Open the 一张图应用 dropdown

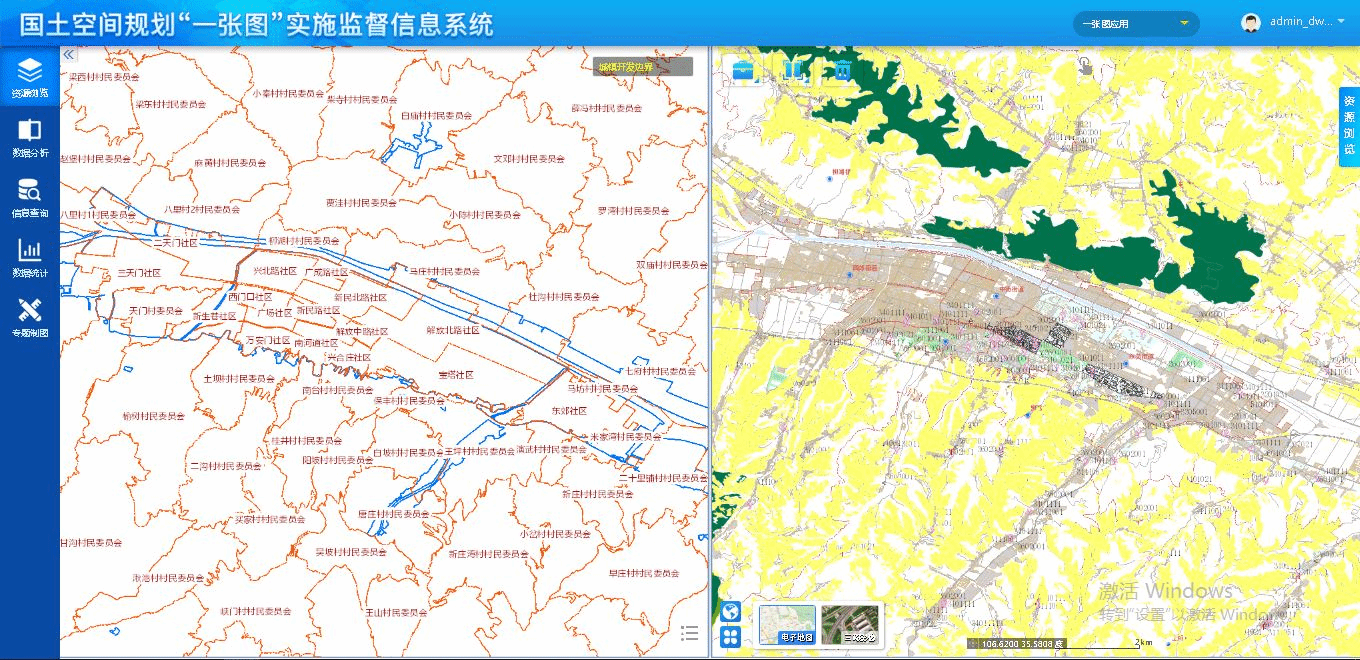point(1136,23)
